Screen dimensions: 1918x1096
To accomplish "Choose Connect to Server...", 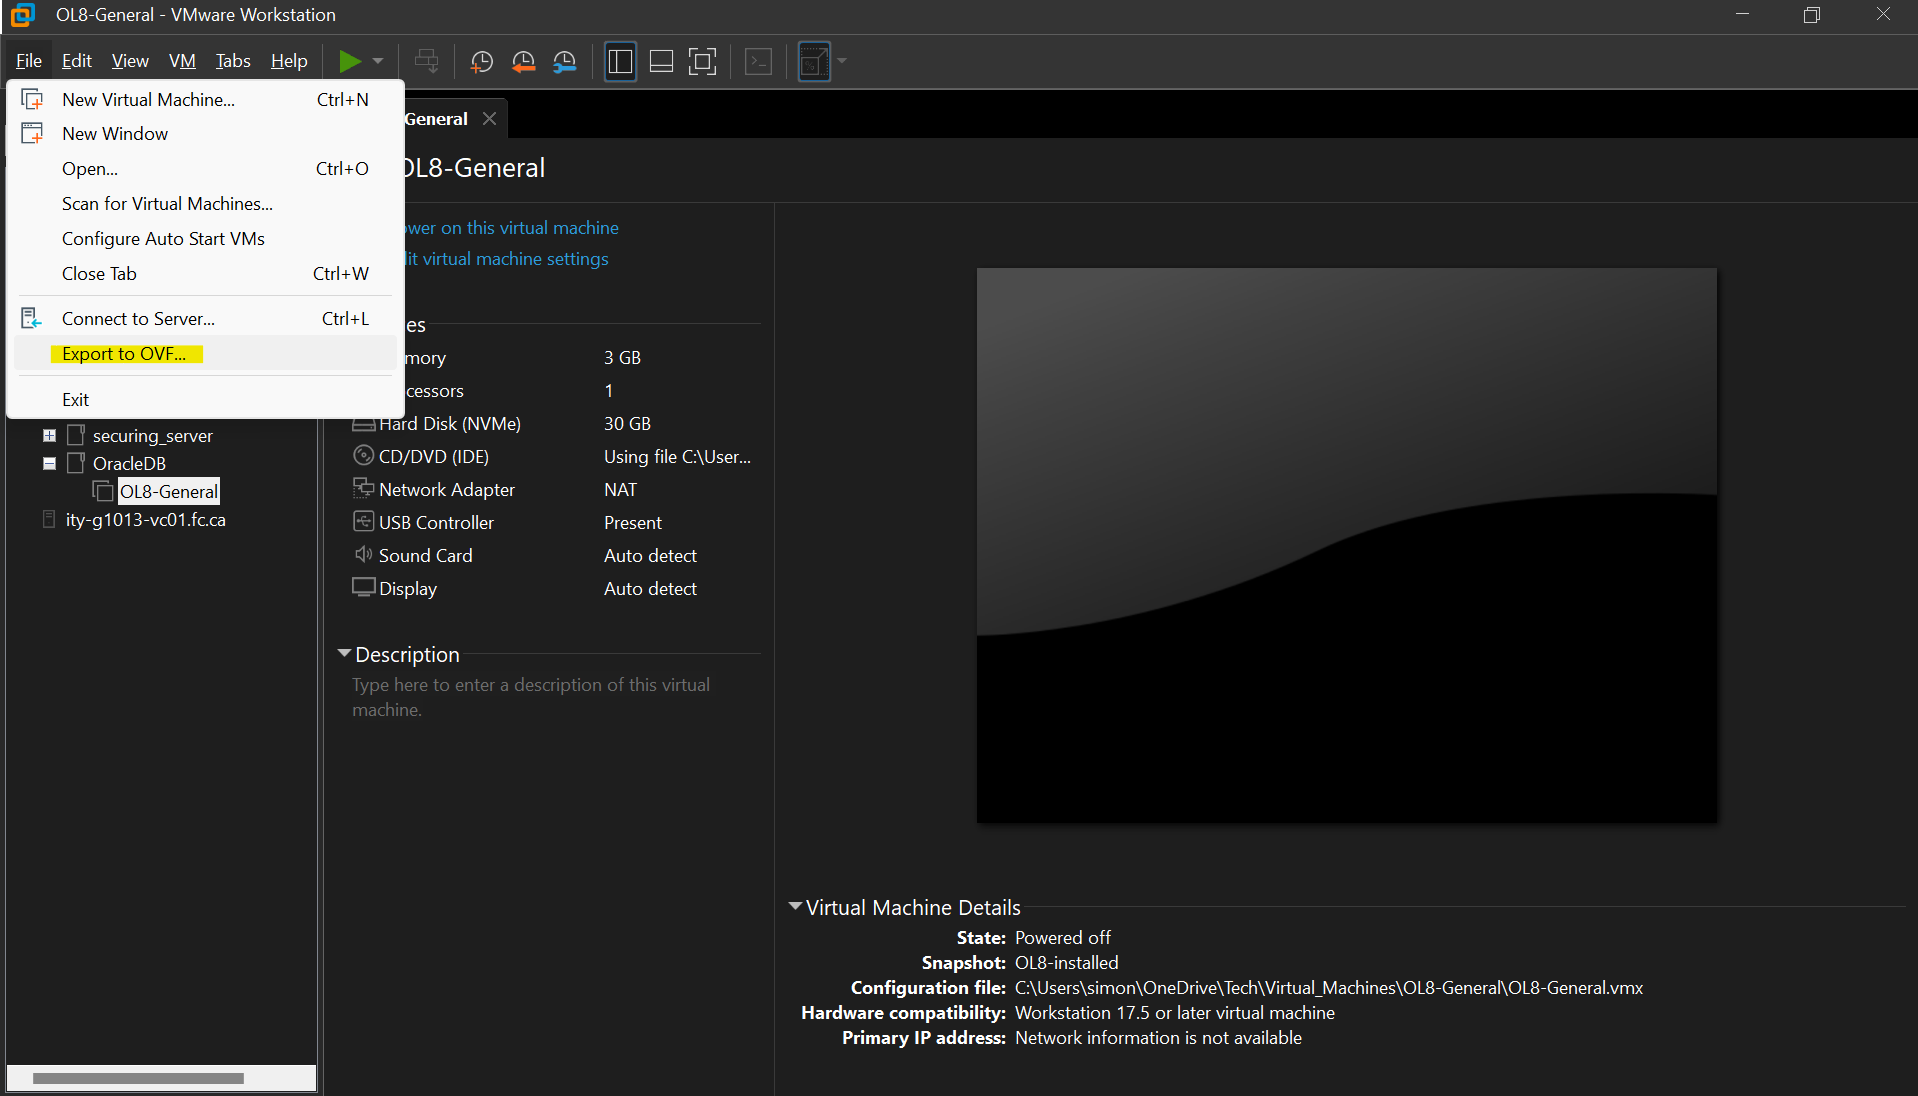I will pos(205,319).
